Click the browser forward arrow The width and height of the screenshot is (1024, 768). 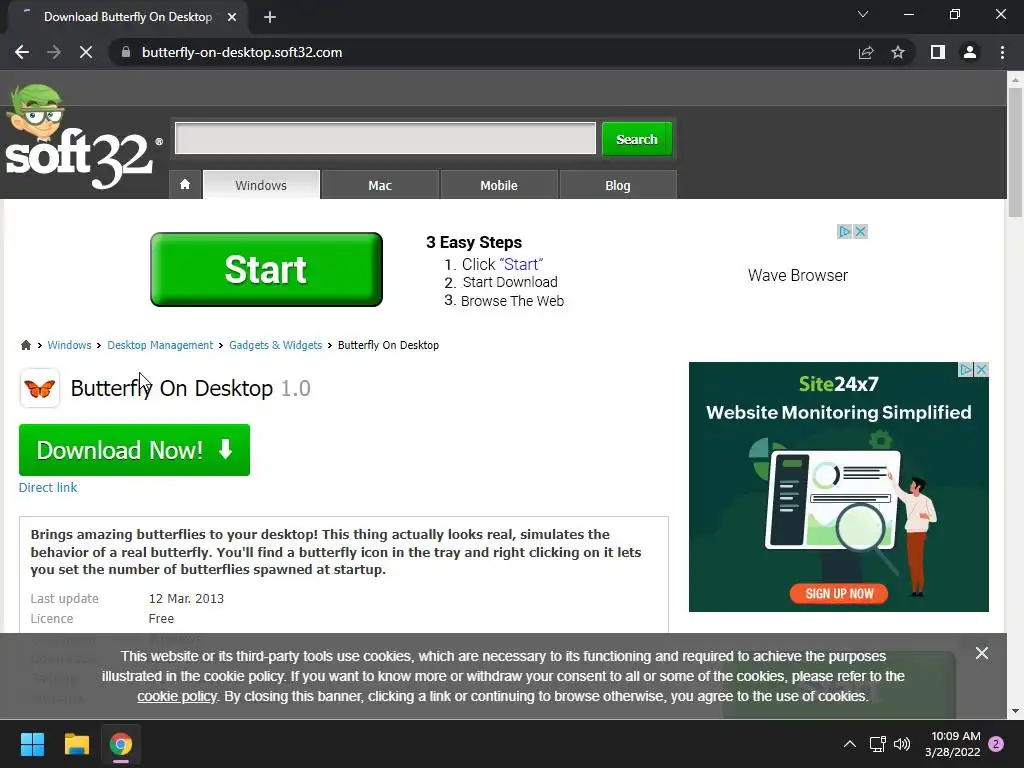point(54,52)
